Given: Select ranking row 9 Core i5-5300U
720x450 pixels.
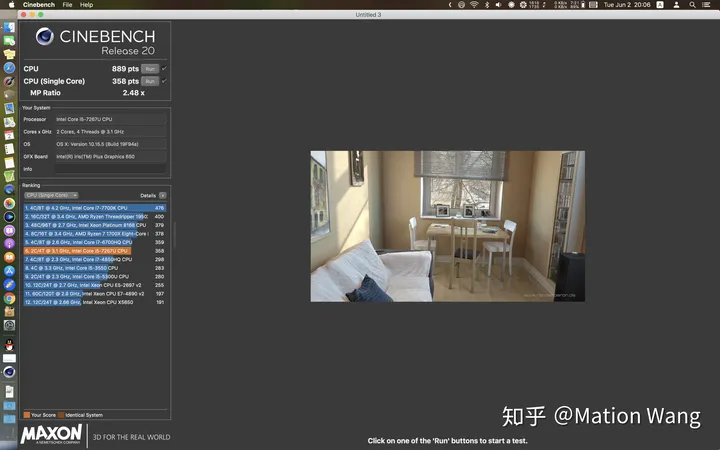Looking at the screenshot, I should pos(95,277).
